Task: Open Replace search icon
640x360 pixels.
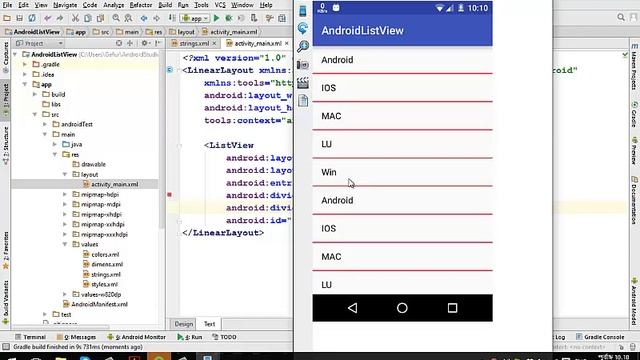Action: tap(128, 18)
